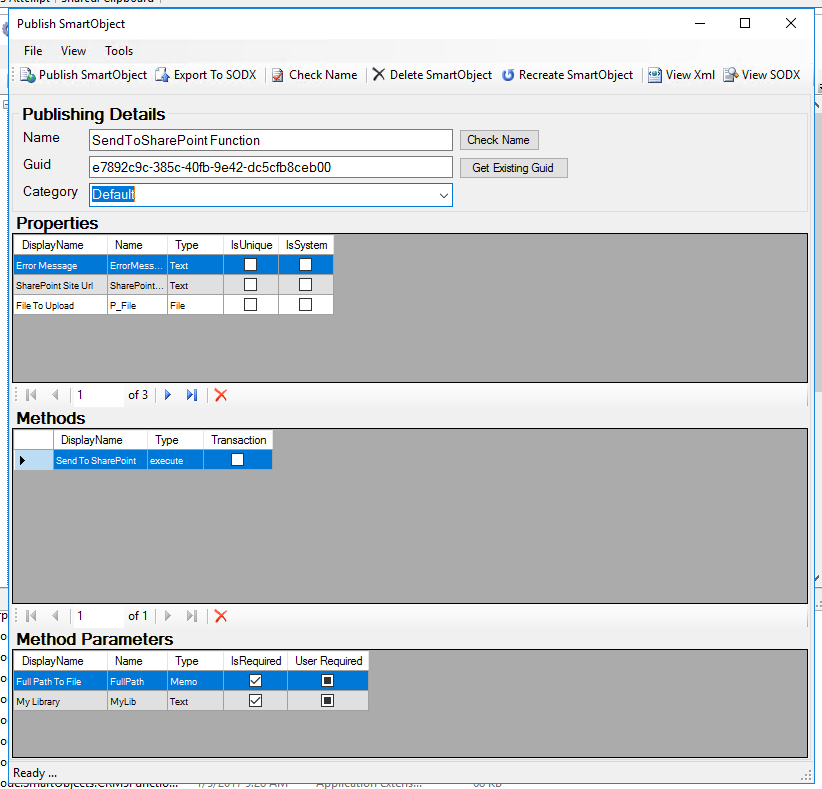Open the File menu

[33, 51]
